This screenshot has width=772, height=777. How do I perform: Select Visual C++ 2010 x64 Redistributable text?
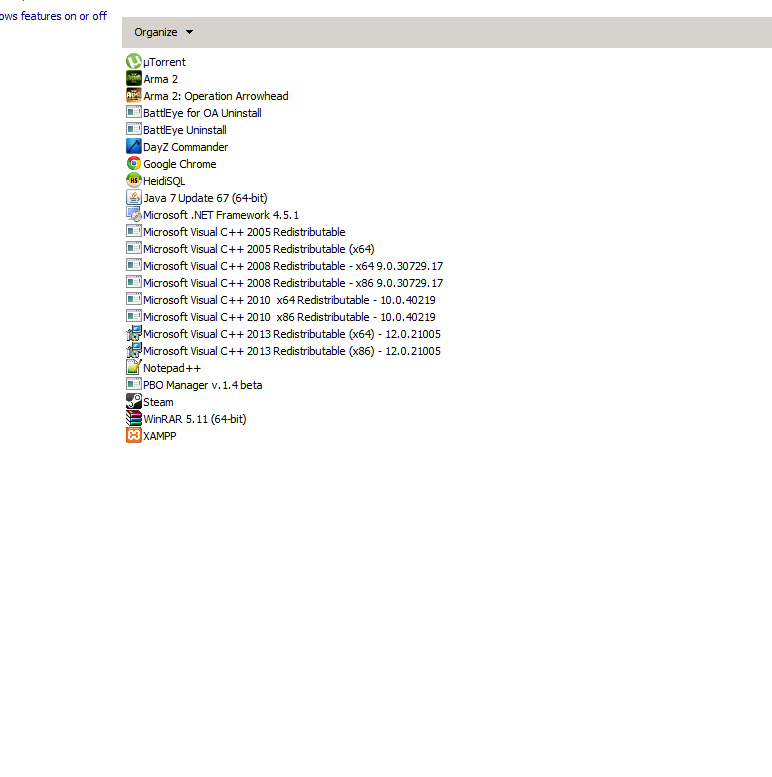[289, 300]
